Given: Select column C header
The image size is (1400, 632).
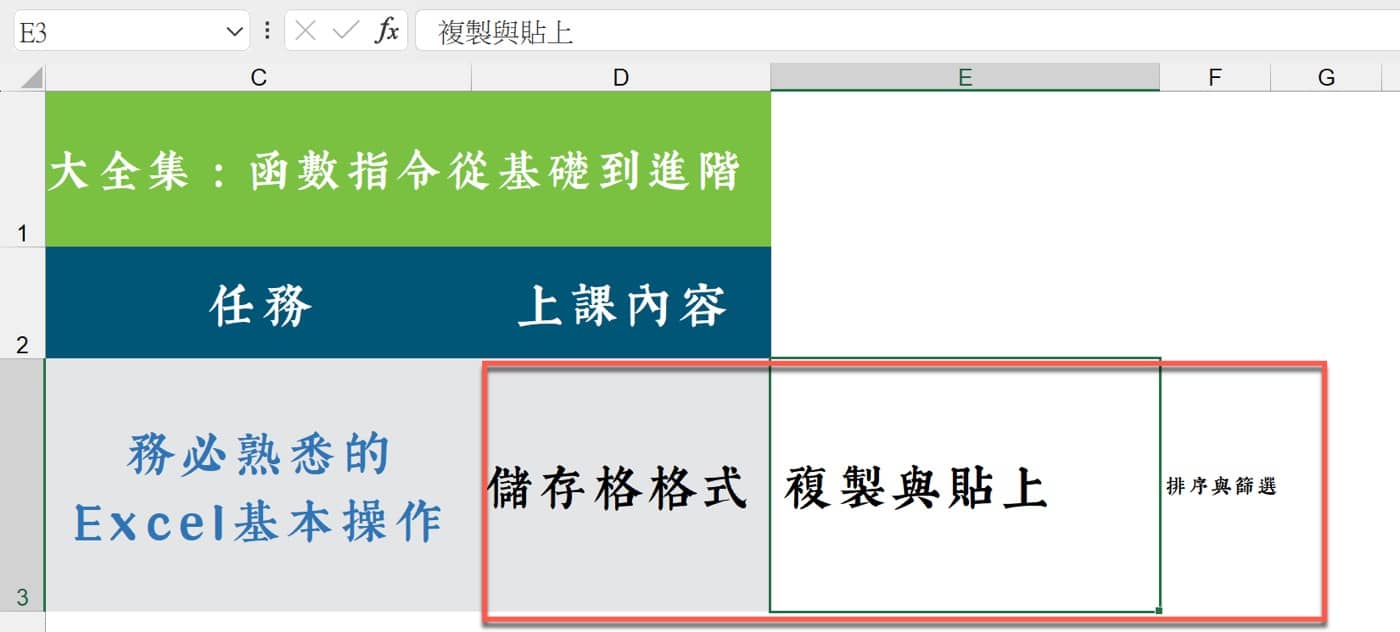Looking at the screenshot, I should (259, 77).
